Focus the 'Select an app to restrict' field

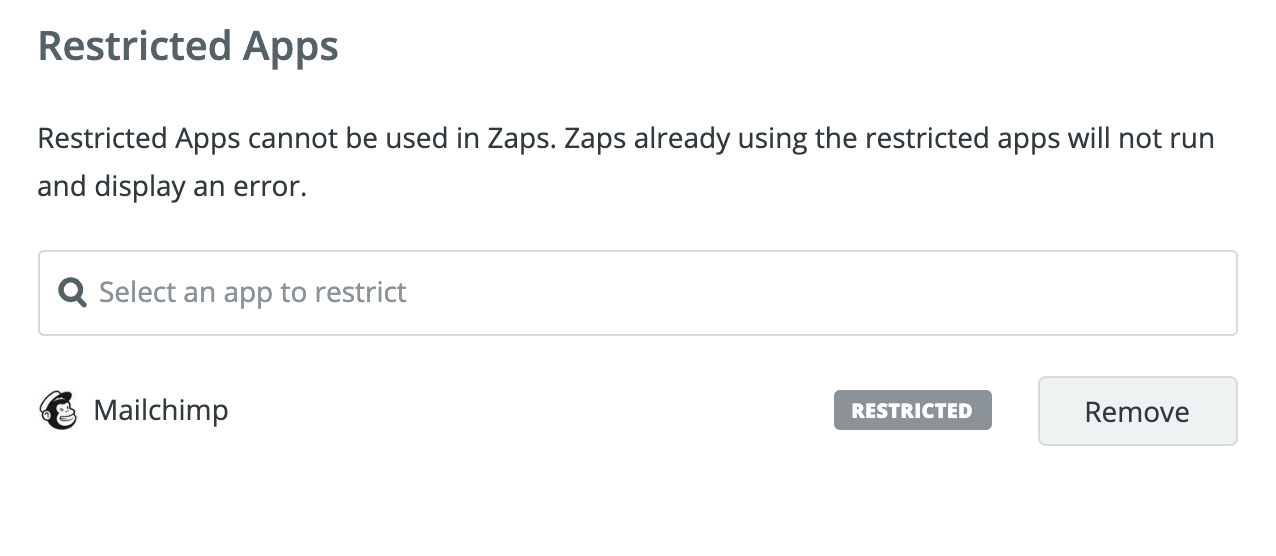(x=637, y=293)
